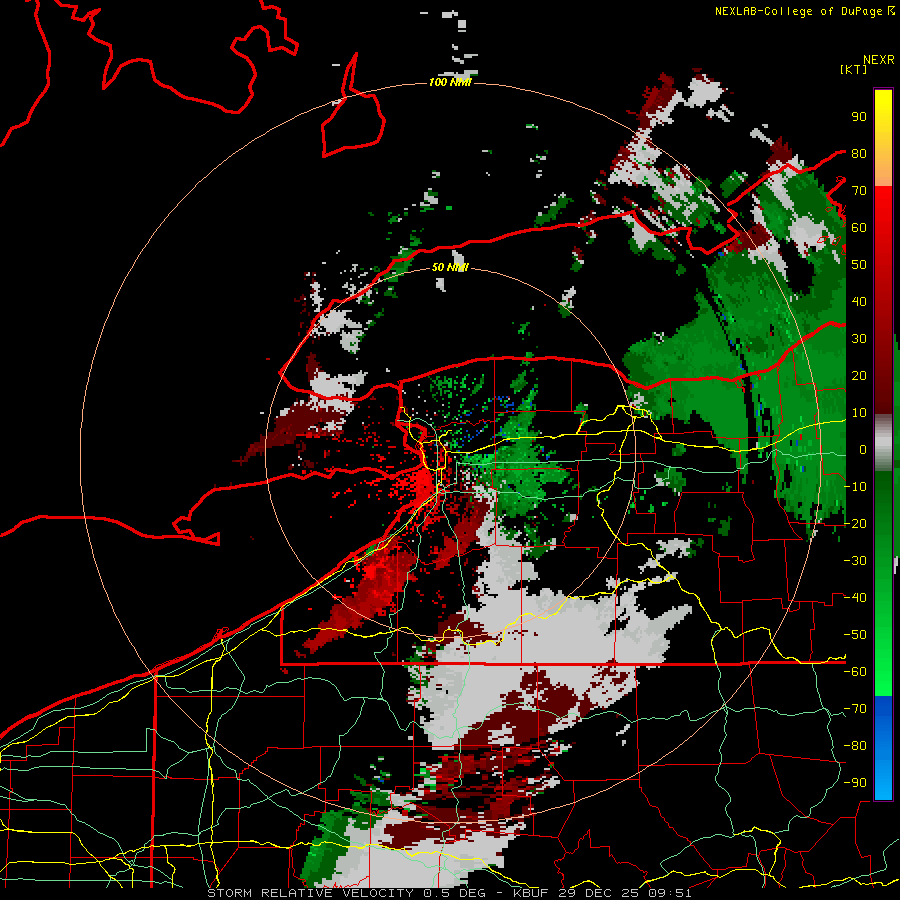
Task: Click the -10 value on the velocity scale
Action: pyautogui.click(x=855, y=487)
